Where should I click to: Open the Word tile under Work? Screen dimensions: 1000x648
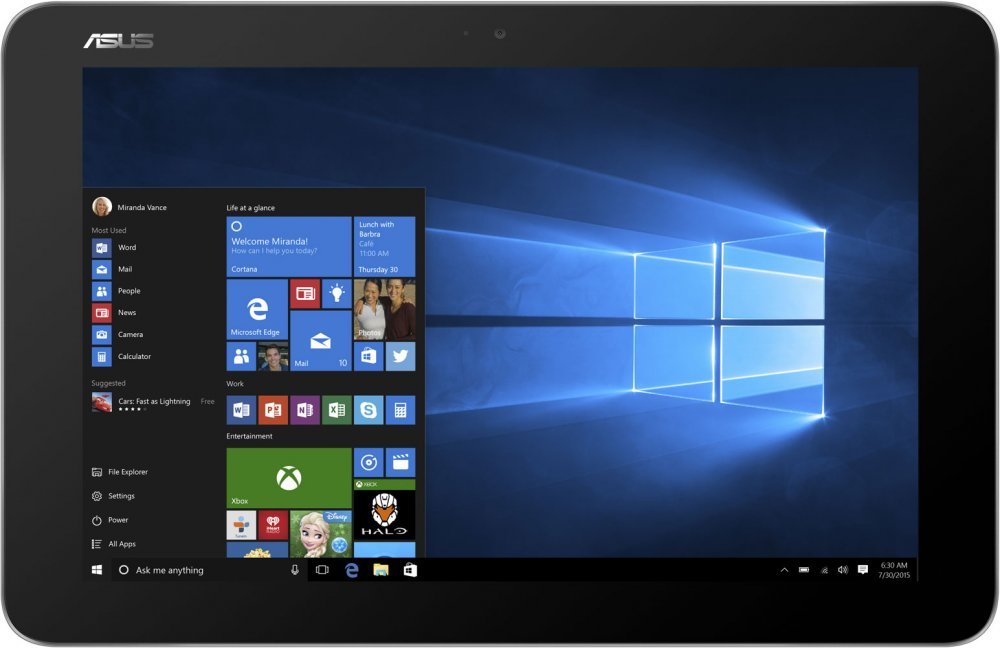point(241,410)
